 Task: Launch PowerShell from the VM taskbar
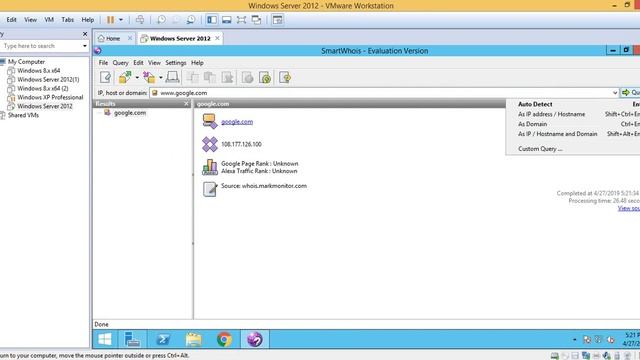[163, 339]
